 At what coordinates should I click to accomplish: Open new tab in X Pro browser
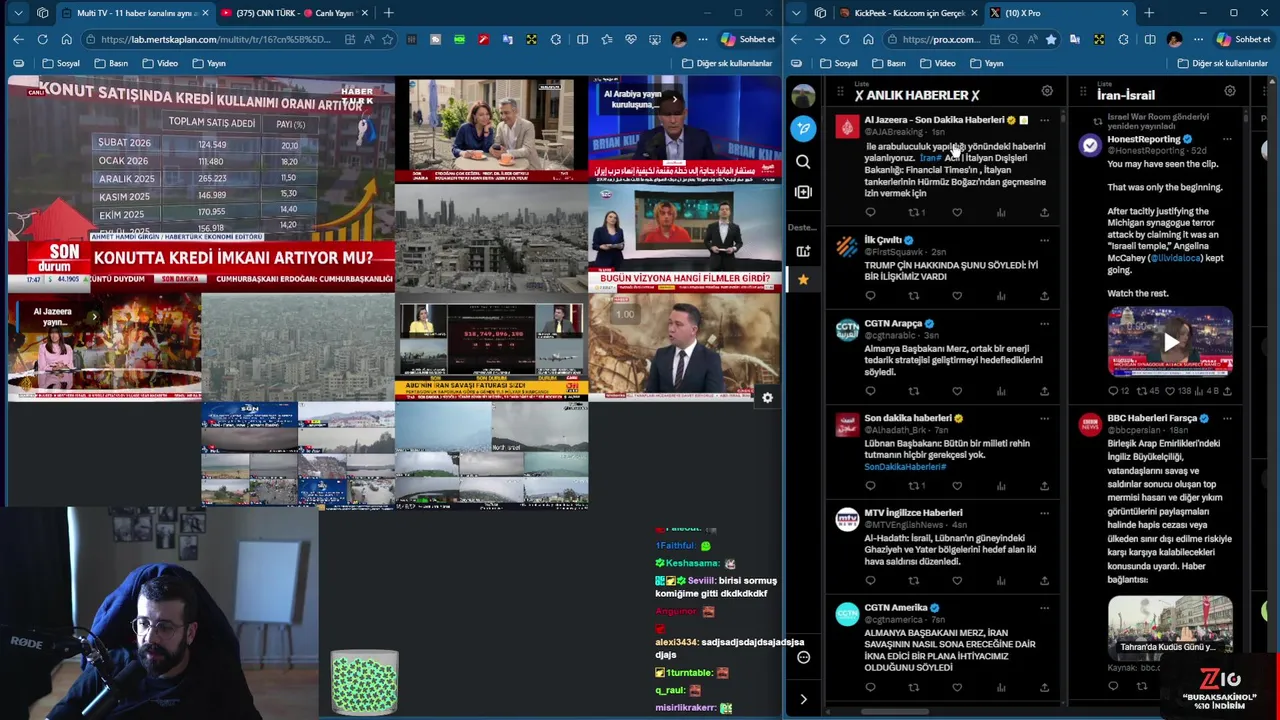pyautogui.click(x=1148, y=13)
